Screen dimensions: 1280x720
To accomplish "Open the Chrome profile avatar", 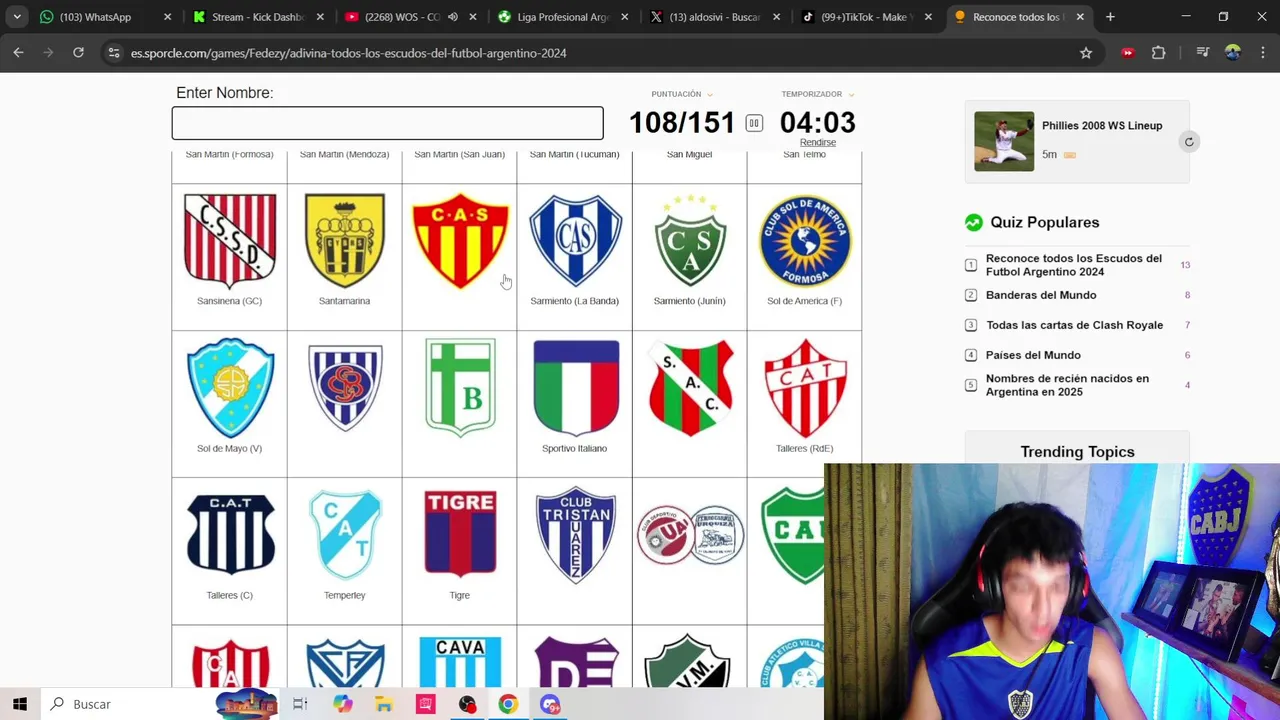I will [x=1232, y=53].
